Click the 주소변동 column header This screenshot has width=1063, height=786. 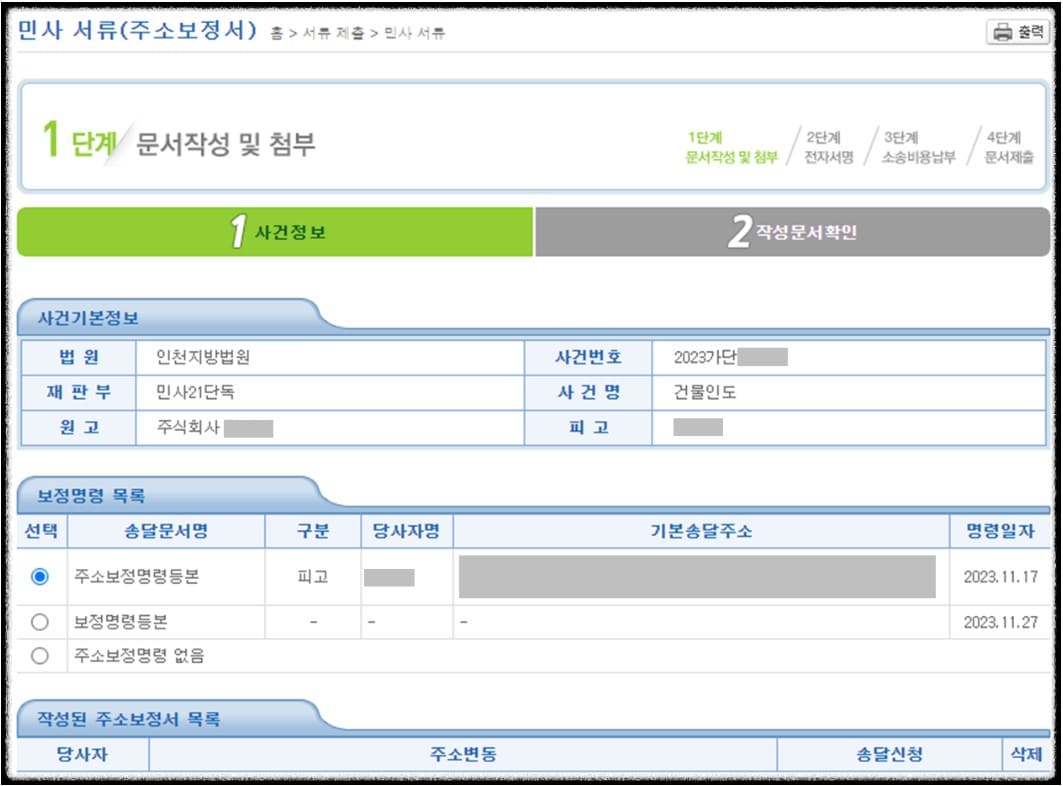coord(463,754)
